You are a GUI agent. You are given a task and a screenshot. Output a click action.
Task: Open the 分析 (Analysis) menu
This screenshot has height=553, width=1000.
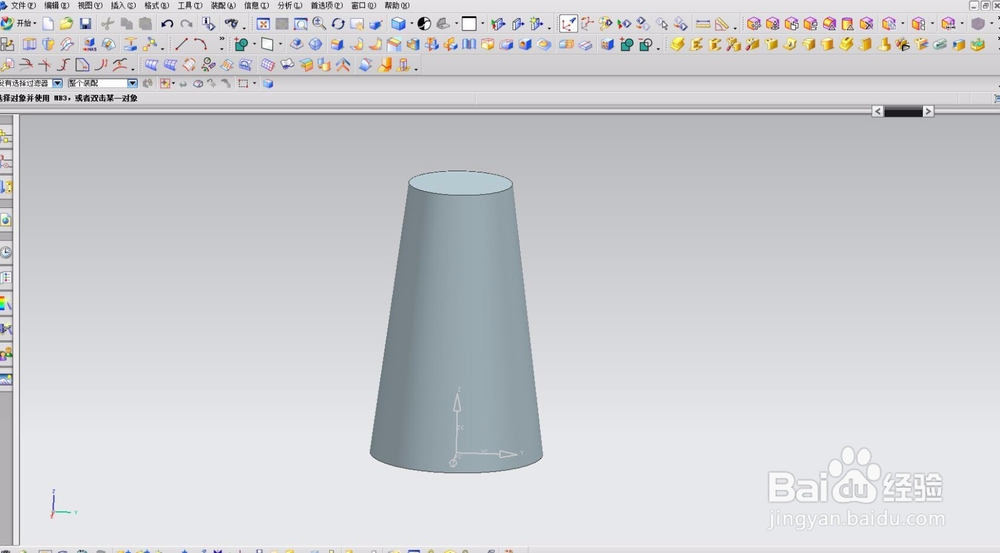(x=290, y=6)
